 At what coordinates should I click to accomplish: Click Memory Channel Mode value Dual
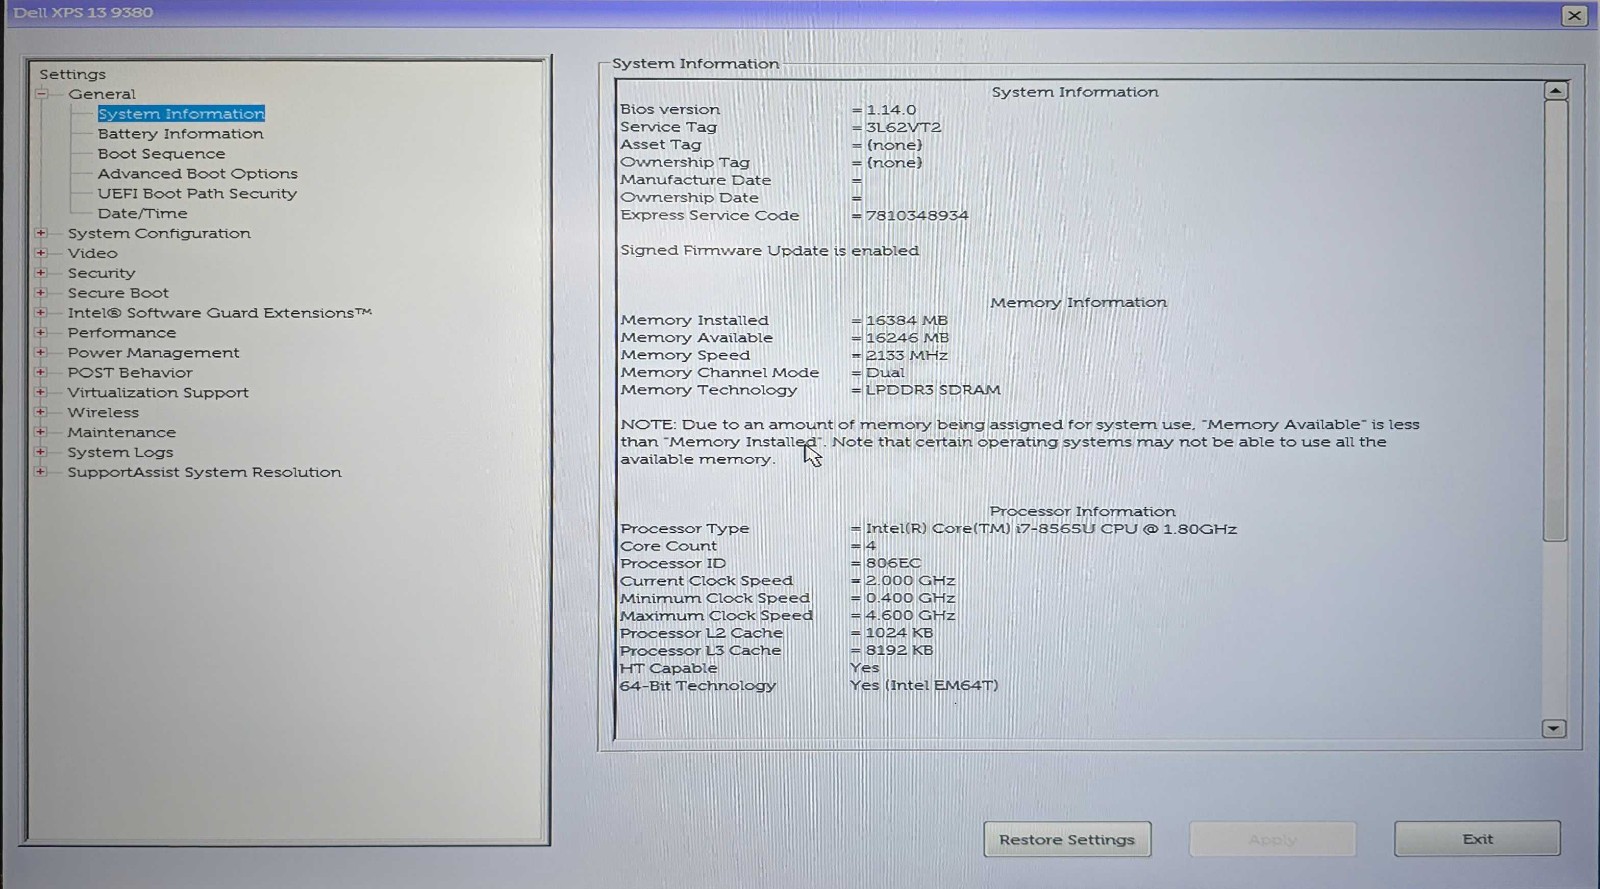point(885,373)
